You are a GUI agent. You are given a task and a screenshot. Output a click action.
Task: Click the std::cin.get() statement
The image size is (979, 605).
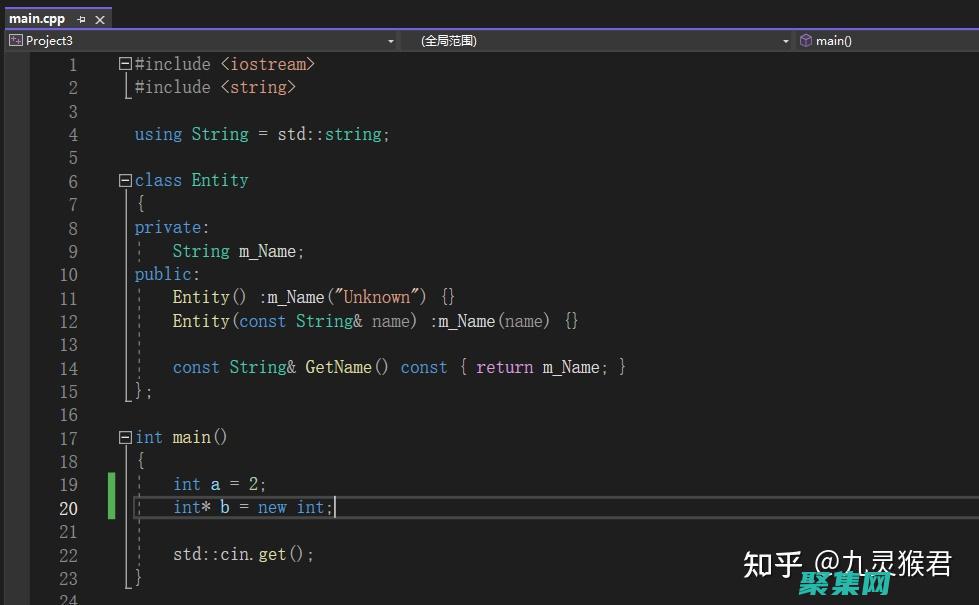243,554
